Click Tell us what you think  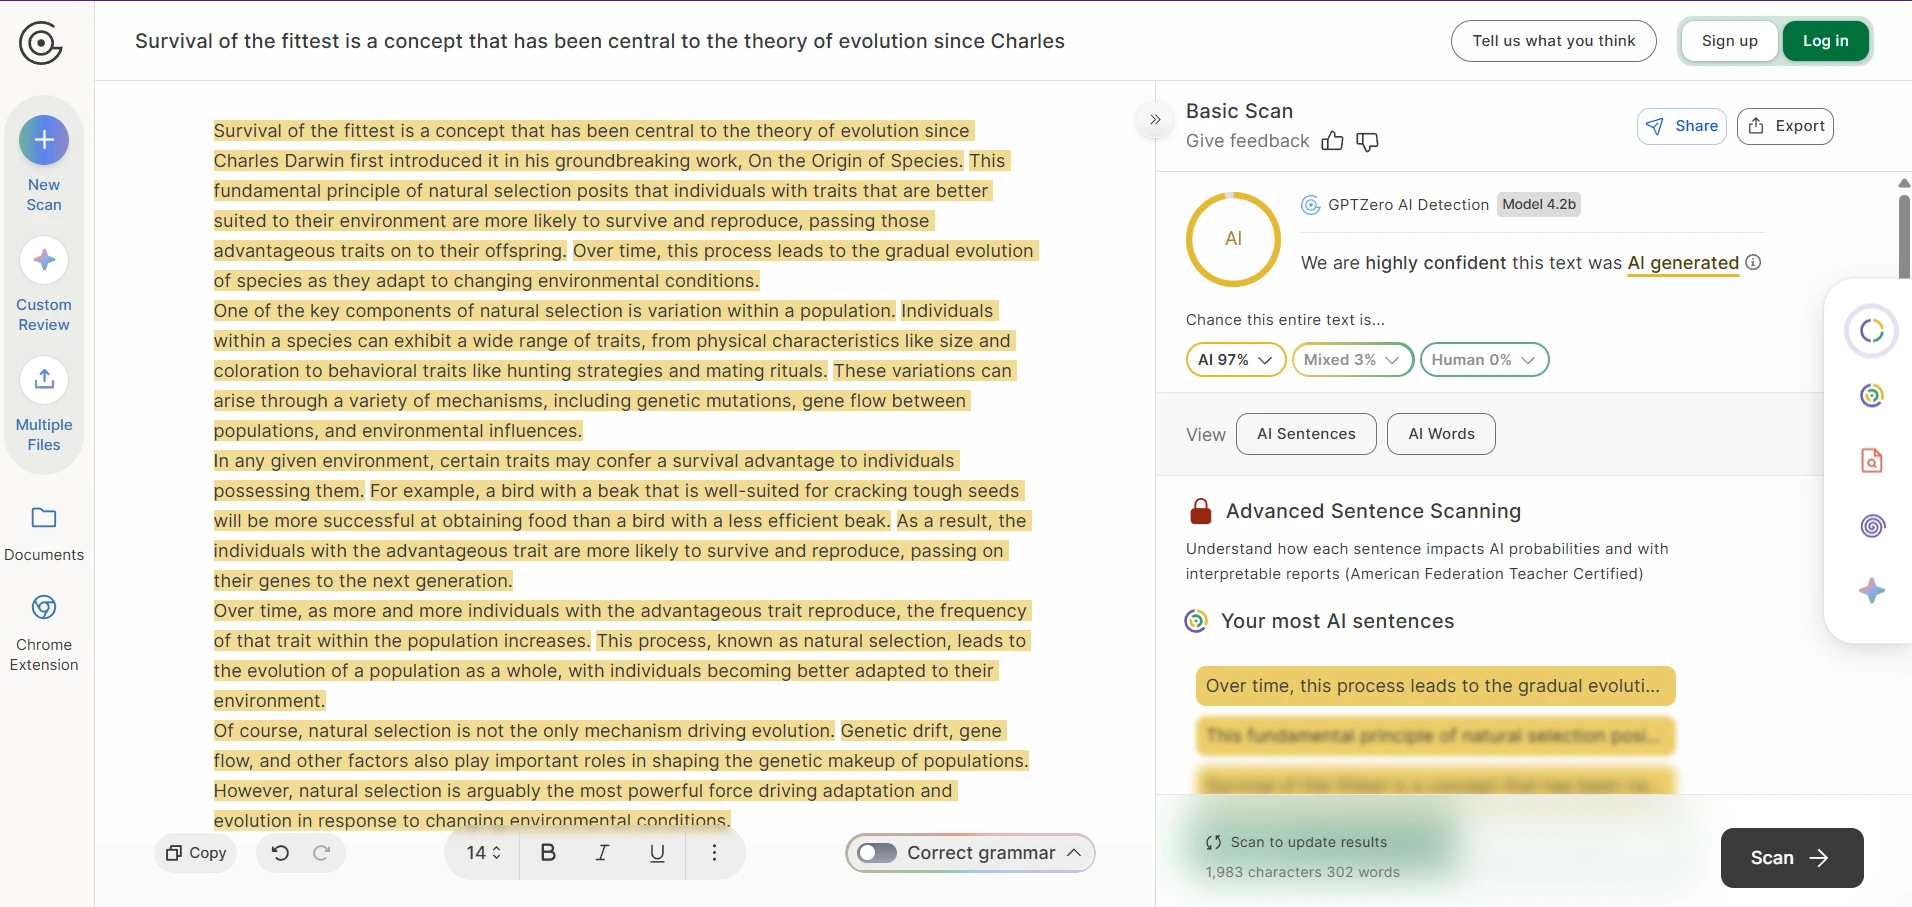tap(1553, 41)
